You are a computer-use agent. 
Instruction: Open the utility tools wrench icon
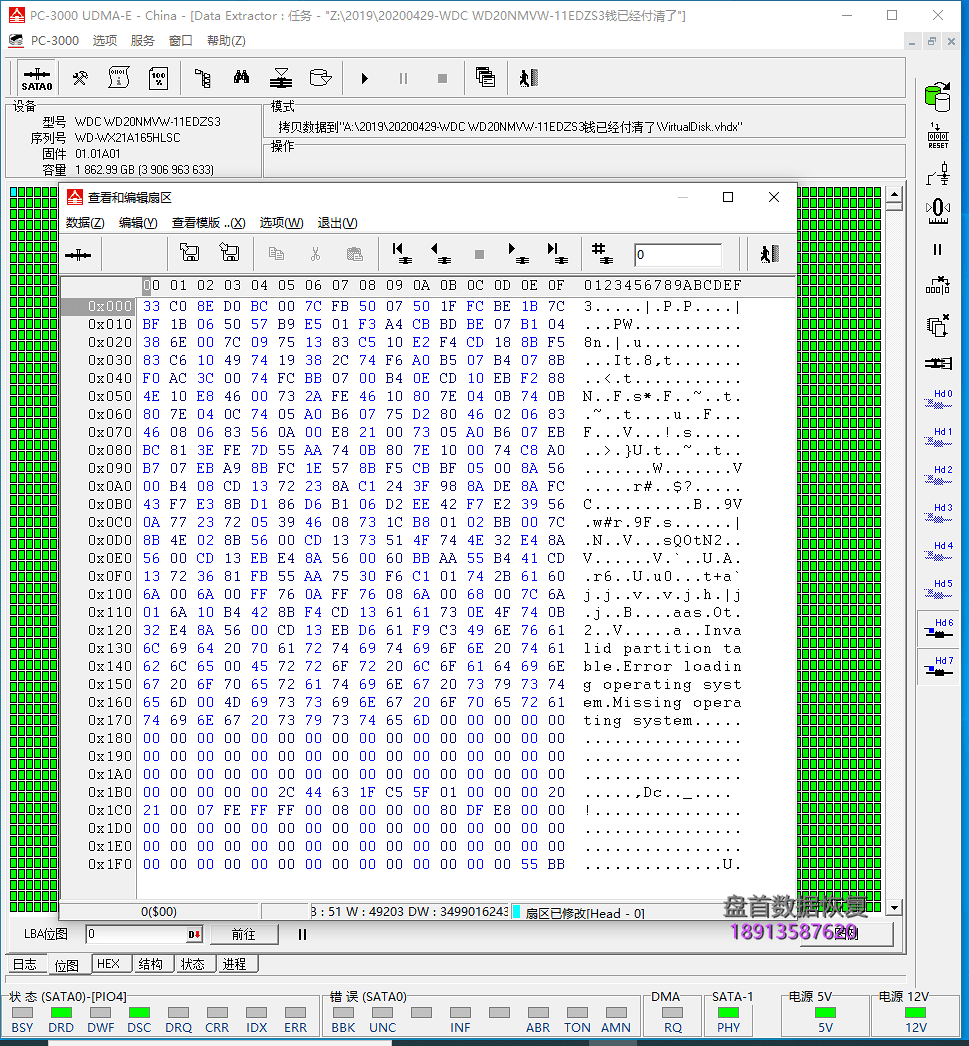(x=80, y=79)
